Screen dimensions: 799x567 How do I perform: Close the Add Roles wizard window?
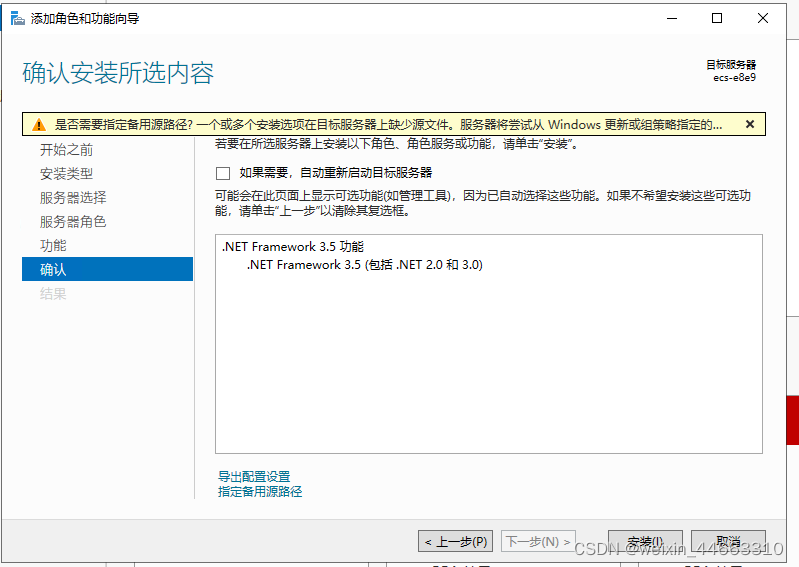763,18
